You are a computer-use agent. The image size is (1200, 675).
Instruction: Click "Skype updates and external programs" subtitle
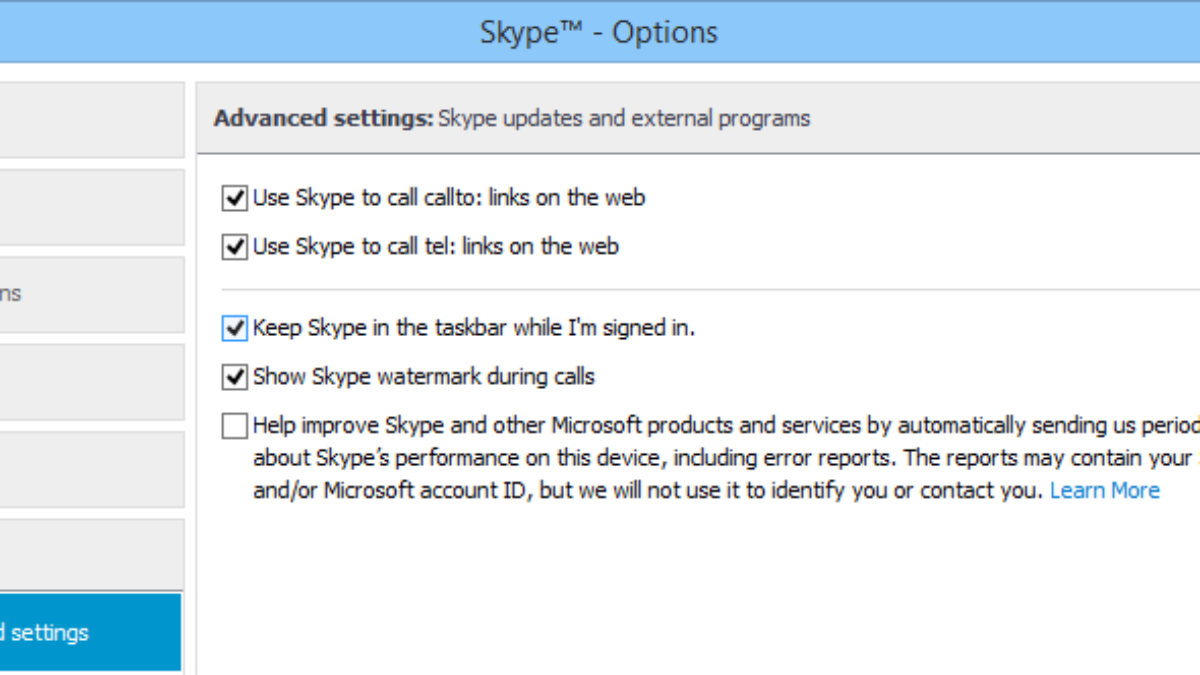(624, 118)
